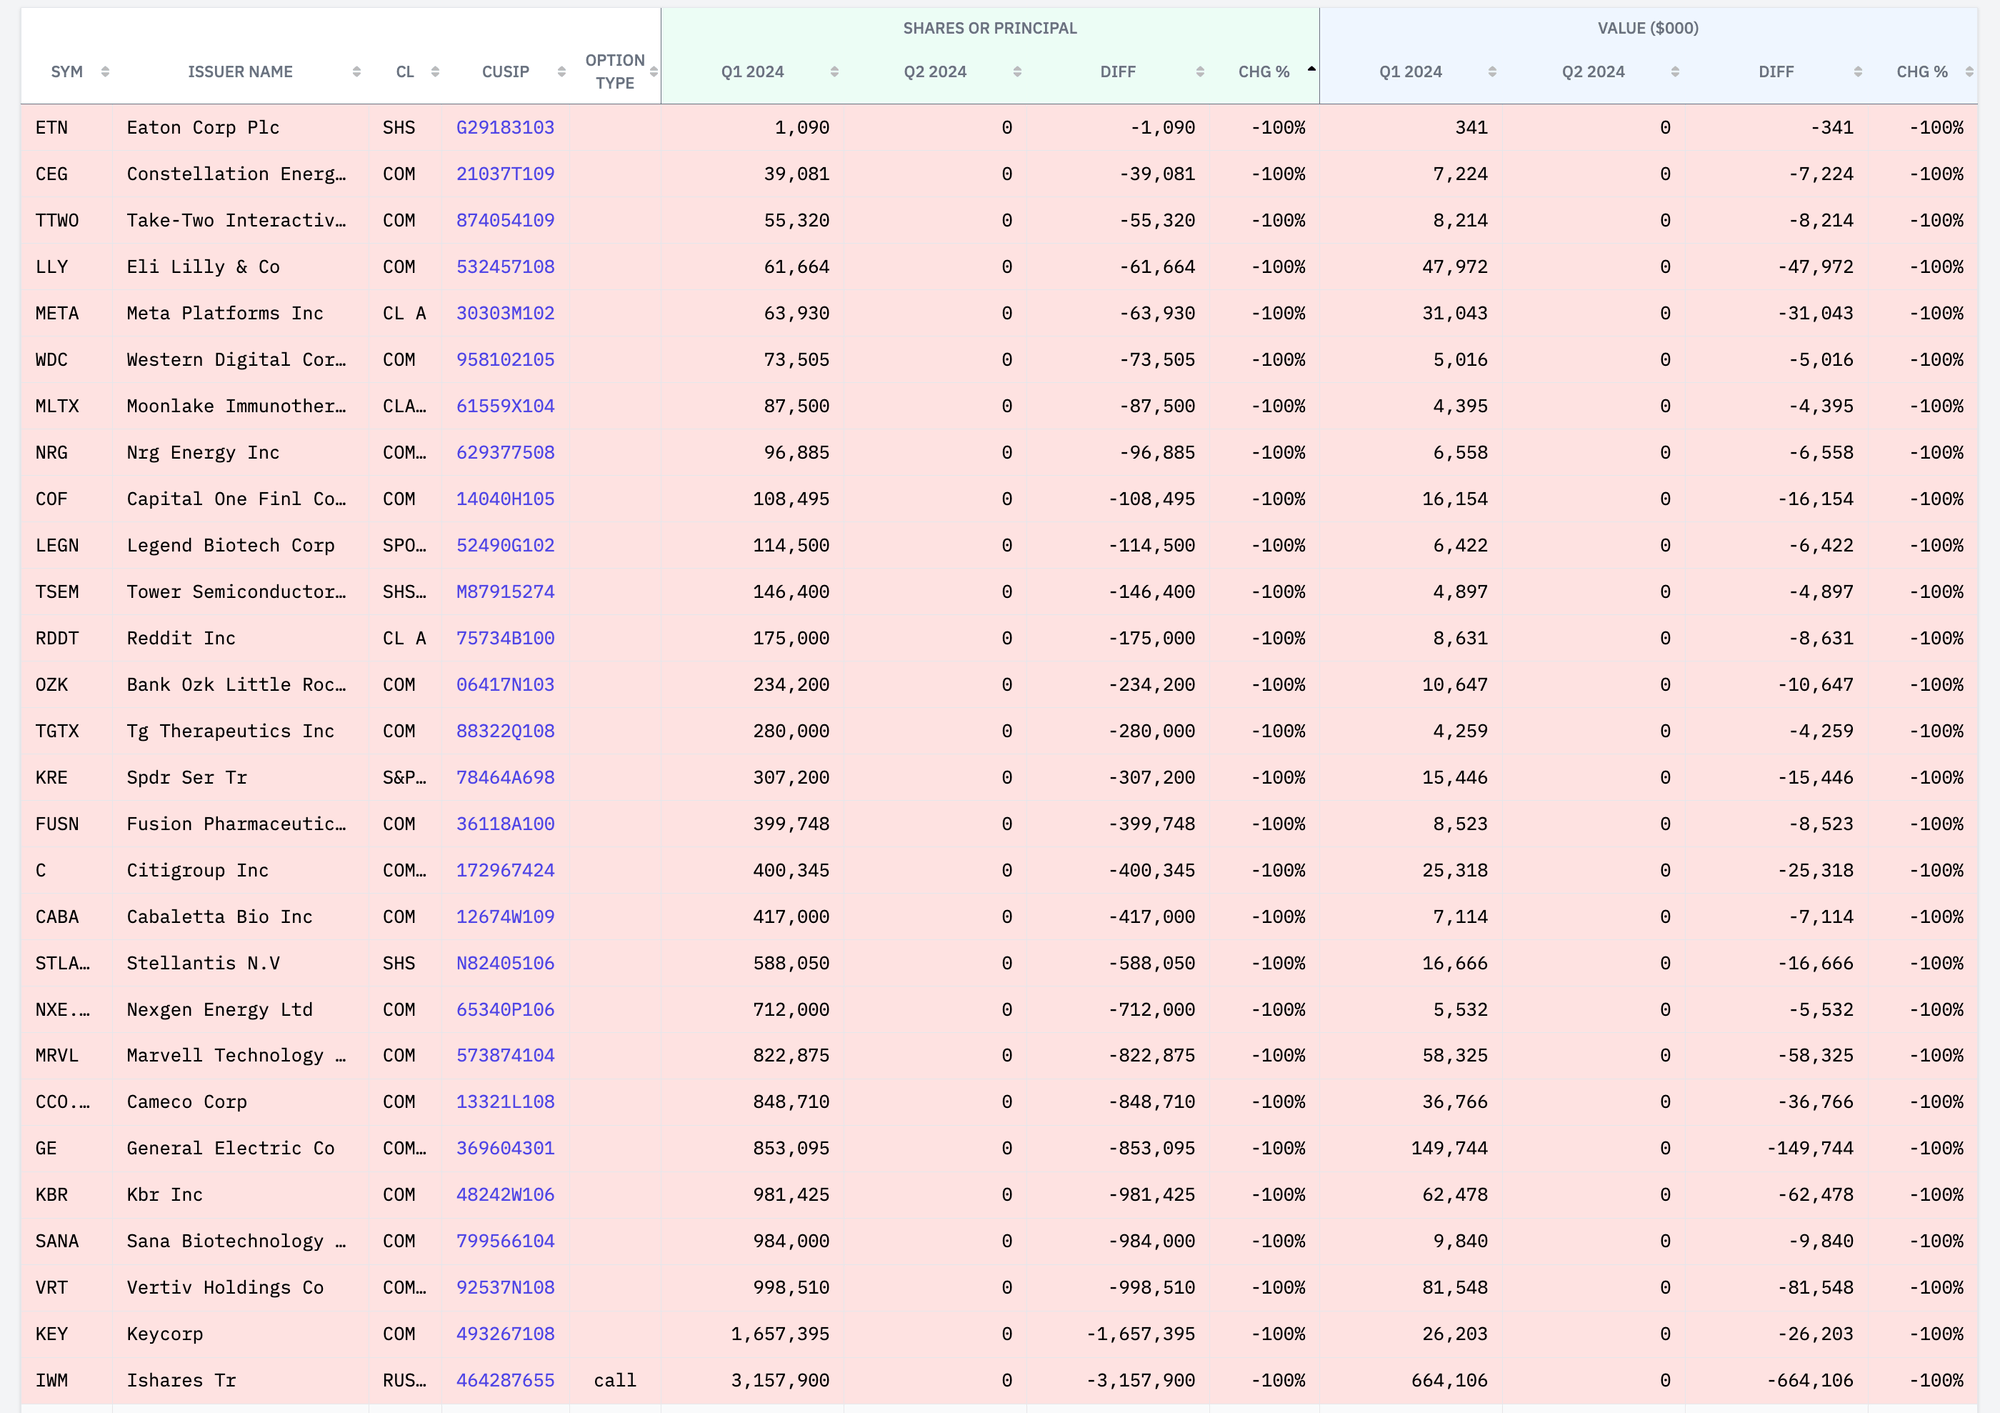Open CUSIP link 874054109 for Take-Two
The image size is (2000, 1413).
point(505,220)
